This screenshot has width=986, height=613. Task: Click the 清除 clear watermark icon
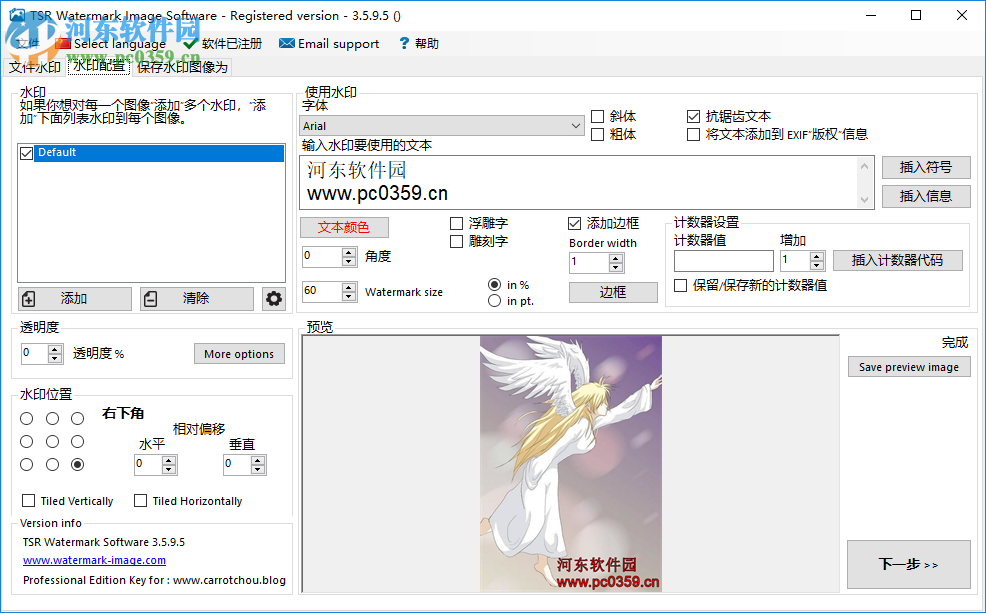(x=153, y=298)
